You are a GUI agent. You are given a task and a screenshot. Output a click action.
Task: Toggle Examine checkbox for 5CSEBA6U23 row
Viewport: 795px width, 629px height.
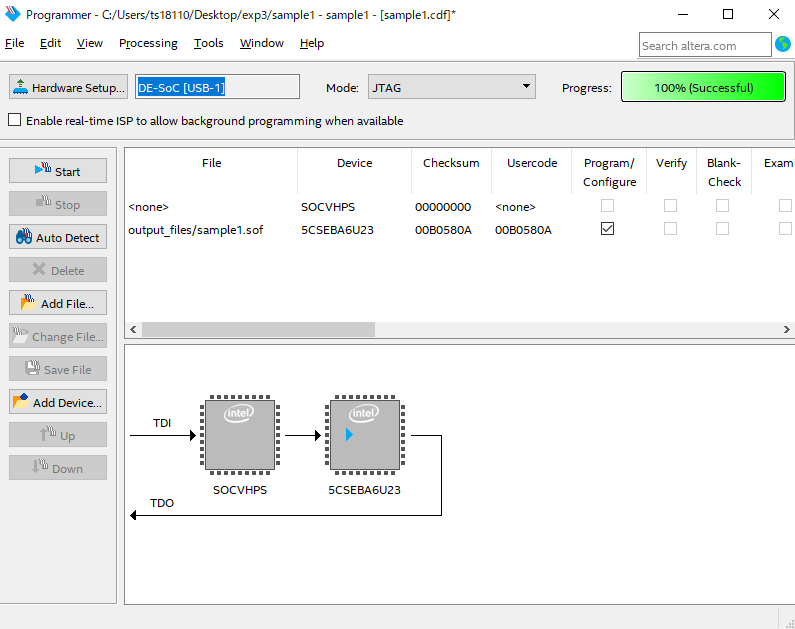click(785, 229)
